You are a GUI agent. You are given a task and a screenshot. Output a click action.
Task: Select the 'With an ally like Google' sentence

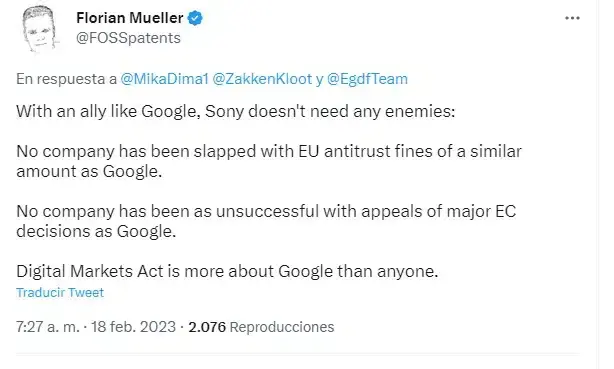click(236, 111)
